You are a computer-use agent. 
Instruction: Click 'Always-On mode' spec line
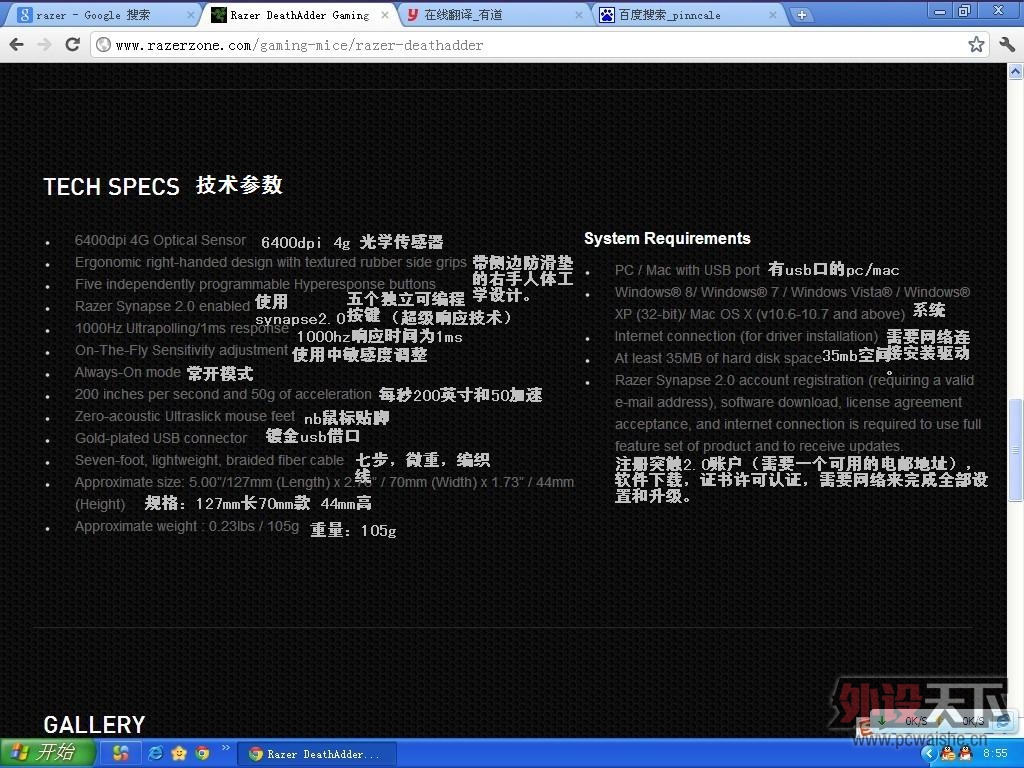[x=127, y=372]
